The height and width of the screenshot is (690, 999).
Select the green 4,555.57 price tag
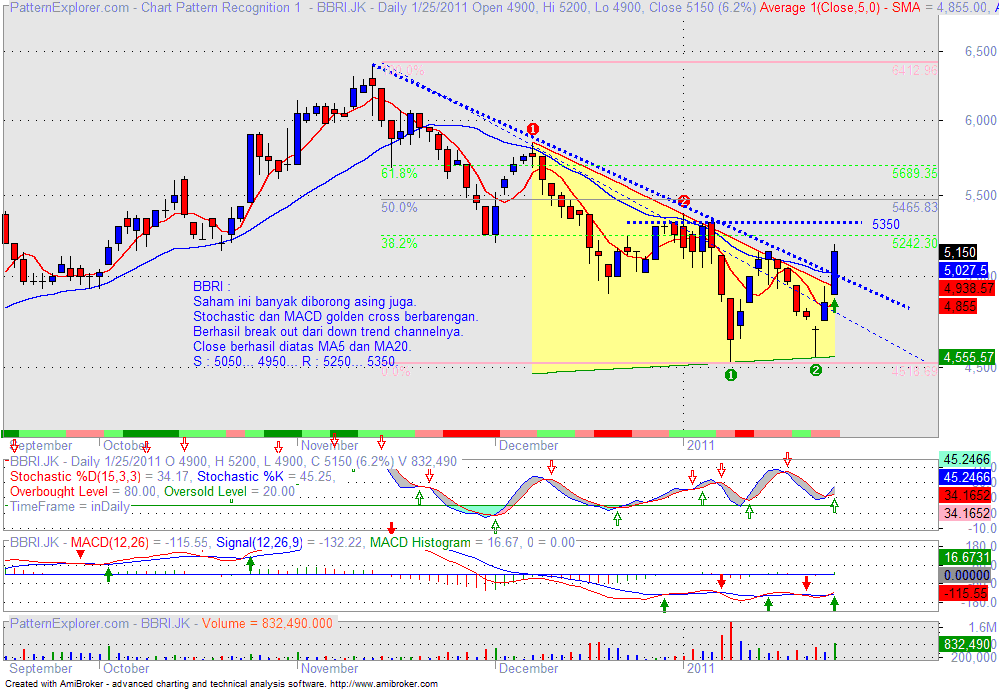(967, 357)
